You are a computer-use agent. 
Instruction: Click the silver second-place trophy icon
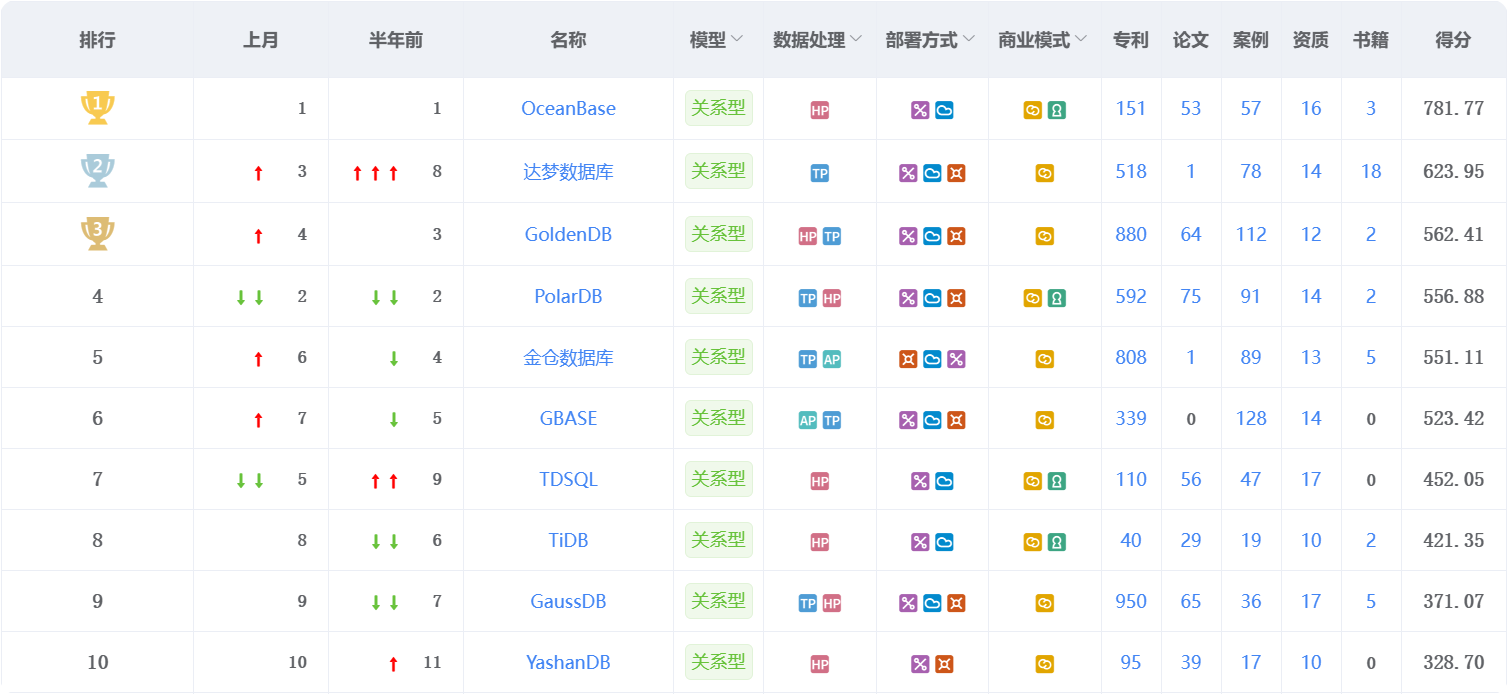pyautogui.click(x=97, y=171)
